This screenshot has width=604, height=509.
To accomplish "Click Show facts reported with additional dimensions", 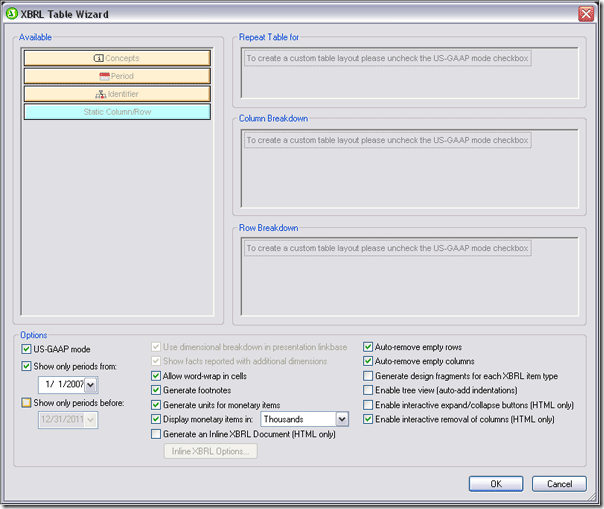I will pos(239,361).
